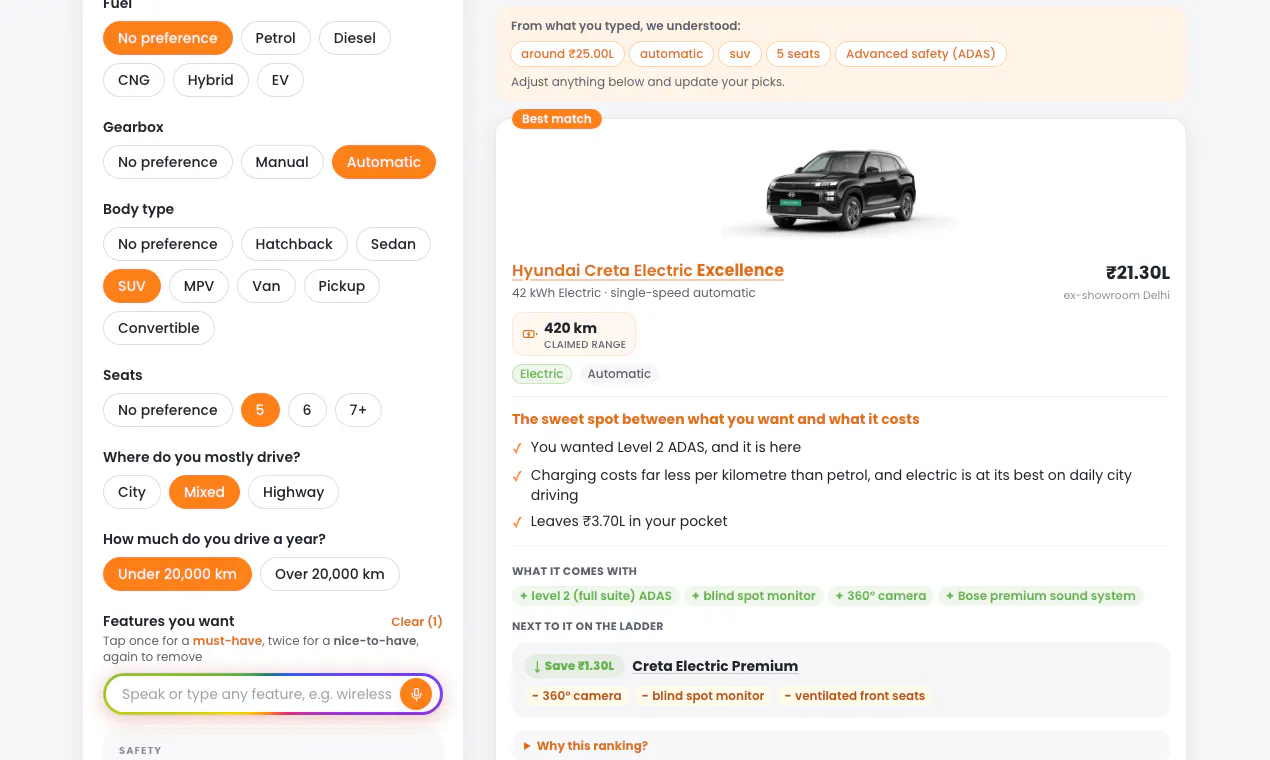Select Convertible body type

159,328
